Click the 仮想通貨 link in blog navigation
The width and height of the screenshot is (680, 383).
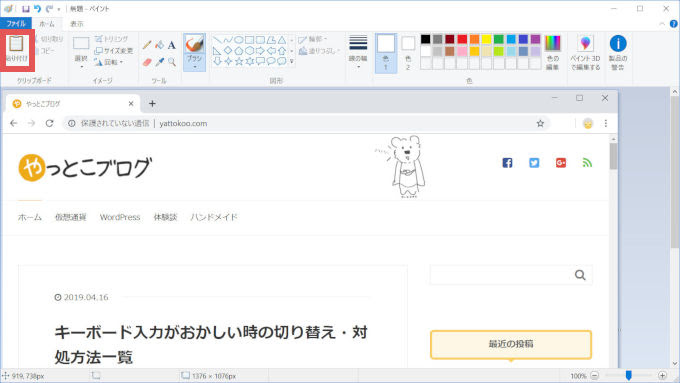coord(71,217)
